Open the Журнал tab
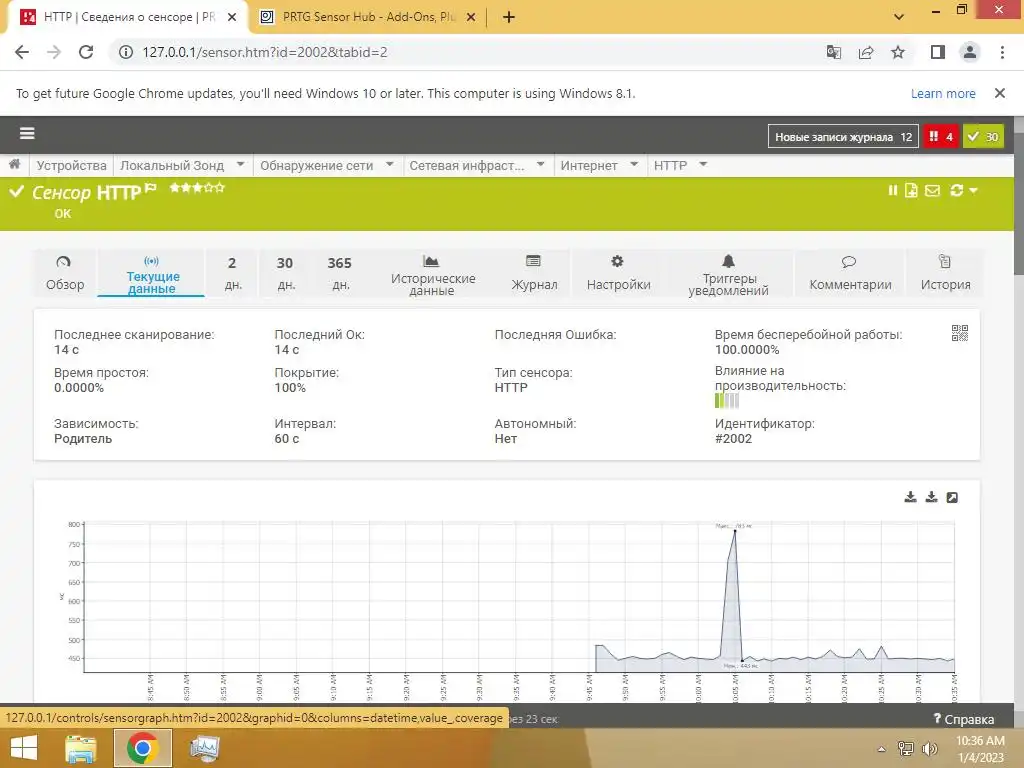Screen dimensions: 1024x768 [534, 273]
